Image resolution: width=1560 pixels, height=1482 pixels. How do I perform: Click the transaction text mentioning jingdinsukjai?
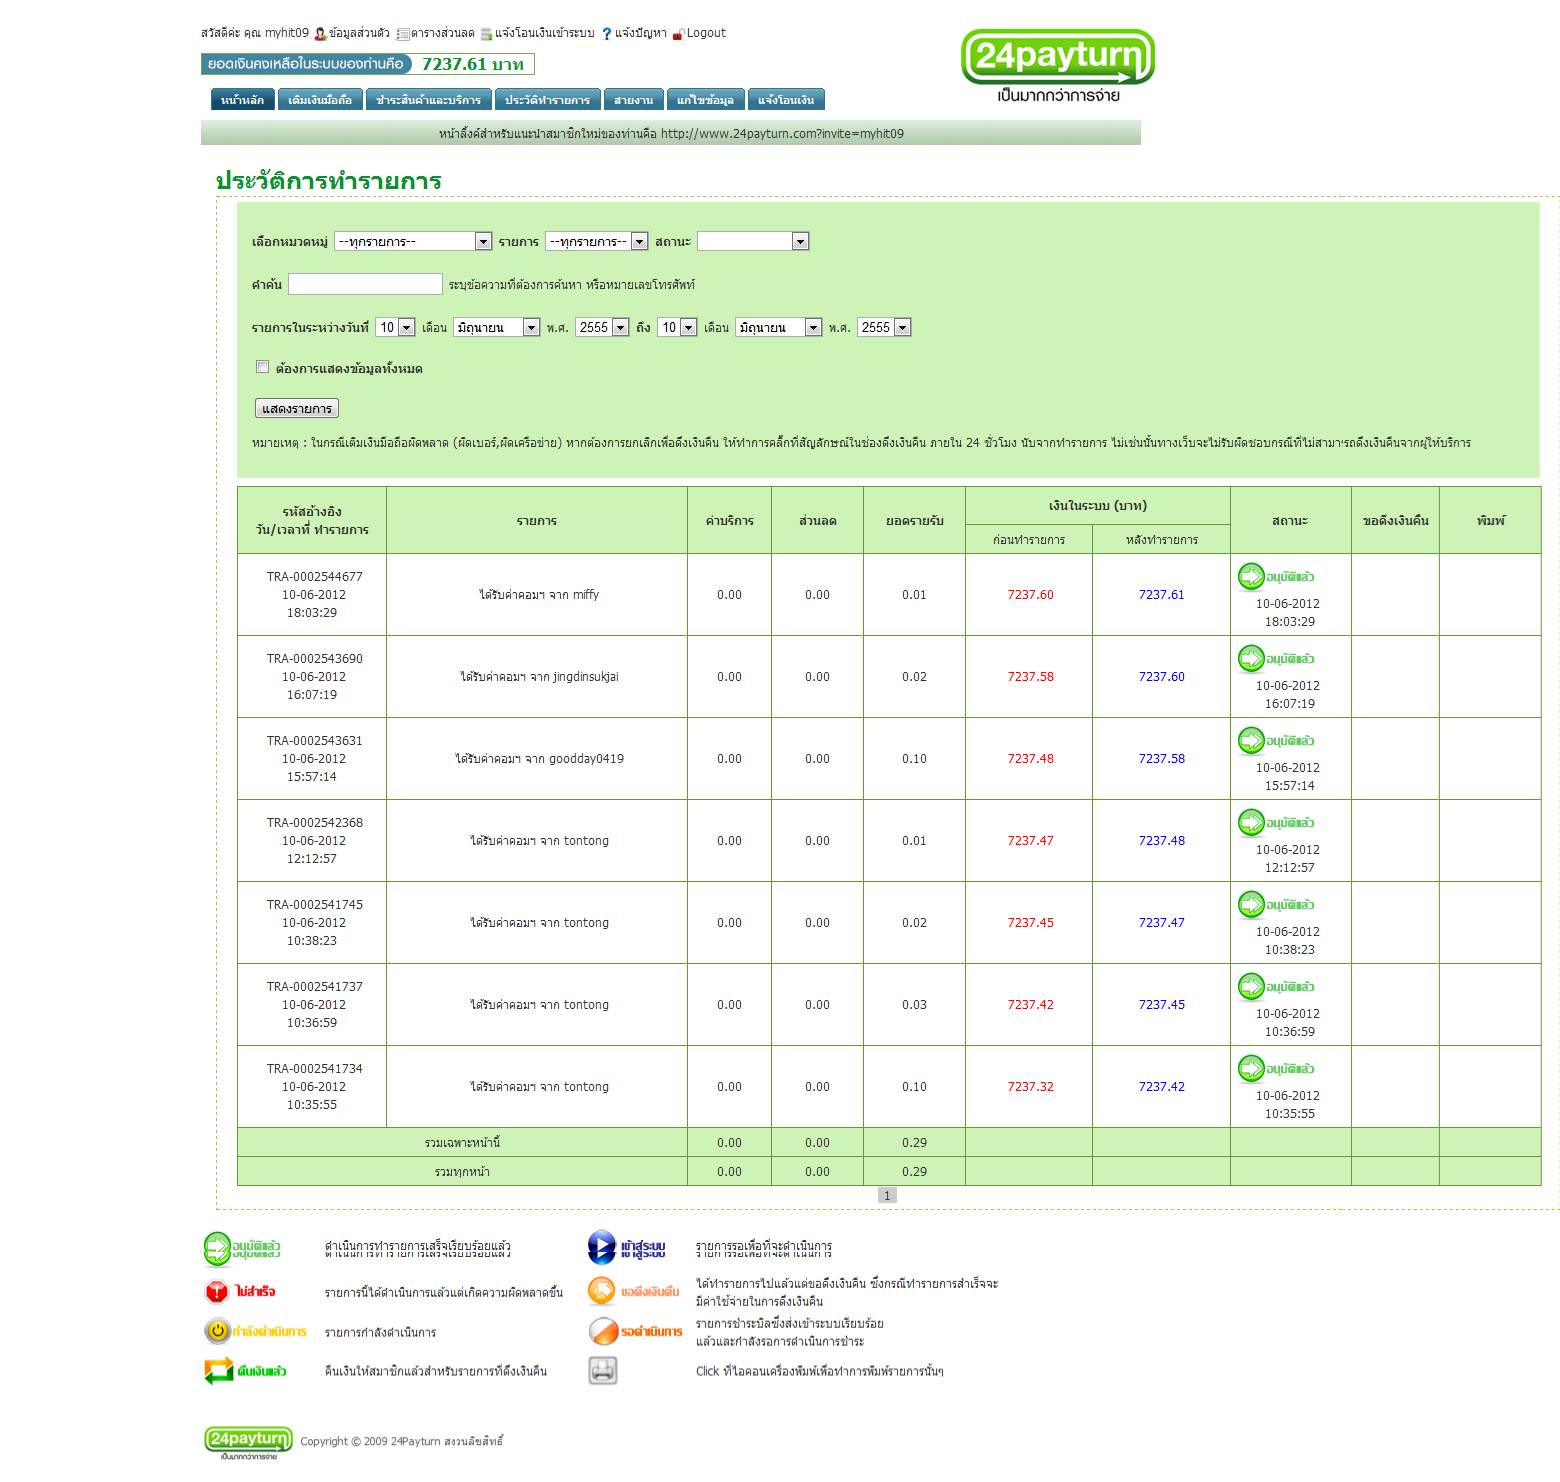540,677
